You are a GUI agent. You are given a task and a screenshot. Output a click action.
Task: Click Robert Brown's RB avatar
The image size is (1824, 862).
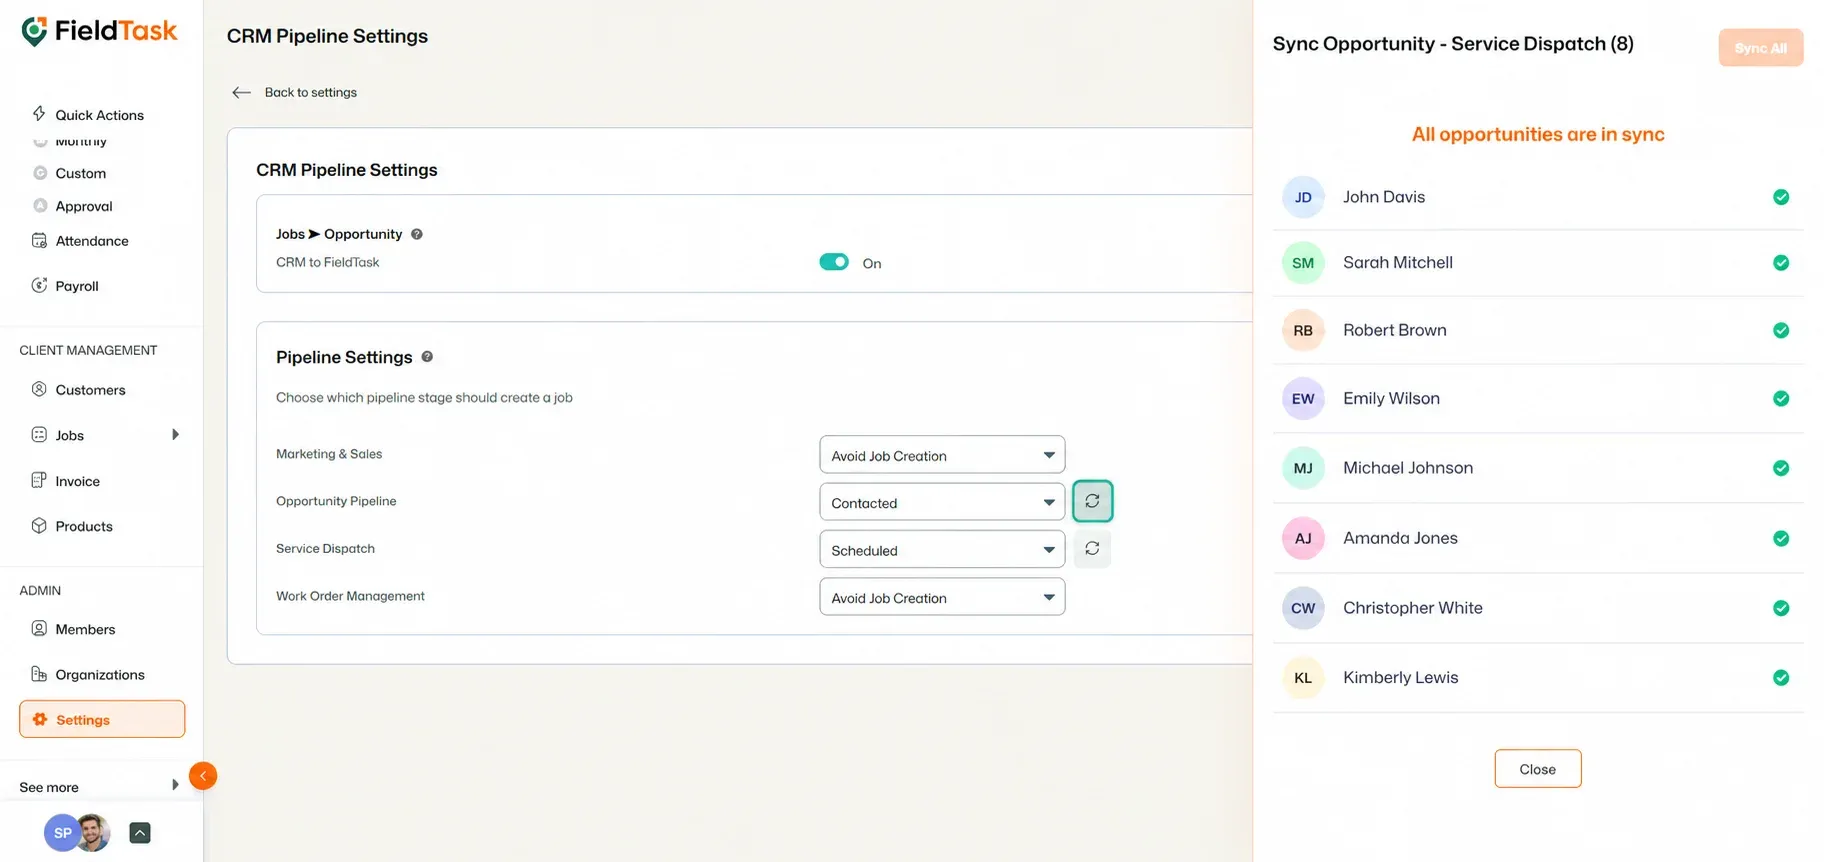click(1303, 330)
